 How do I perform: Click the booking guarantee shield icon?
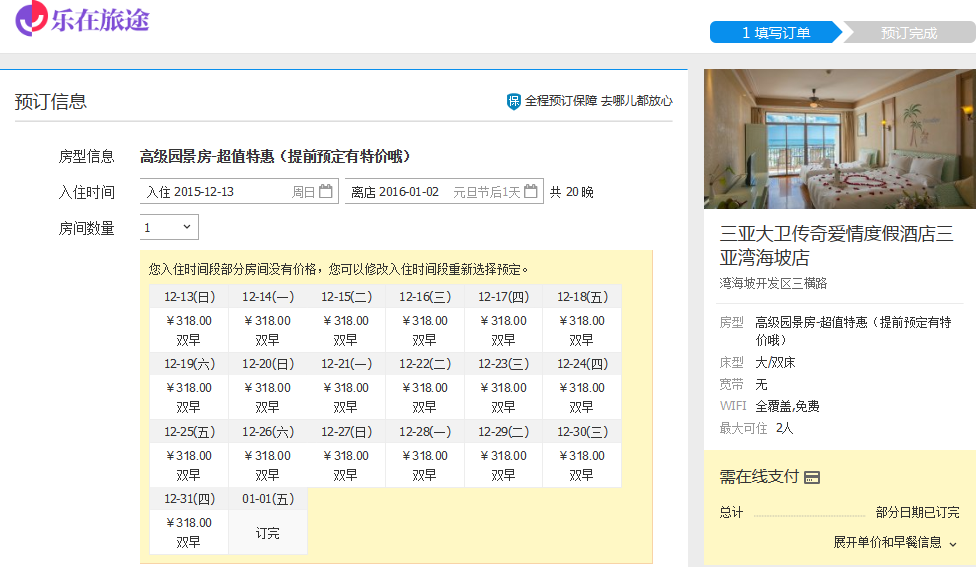tap(514, 101)
